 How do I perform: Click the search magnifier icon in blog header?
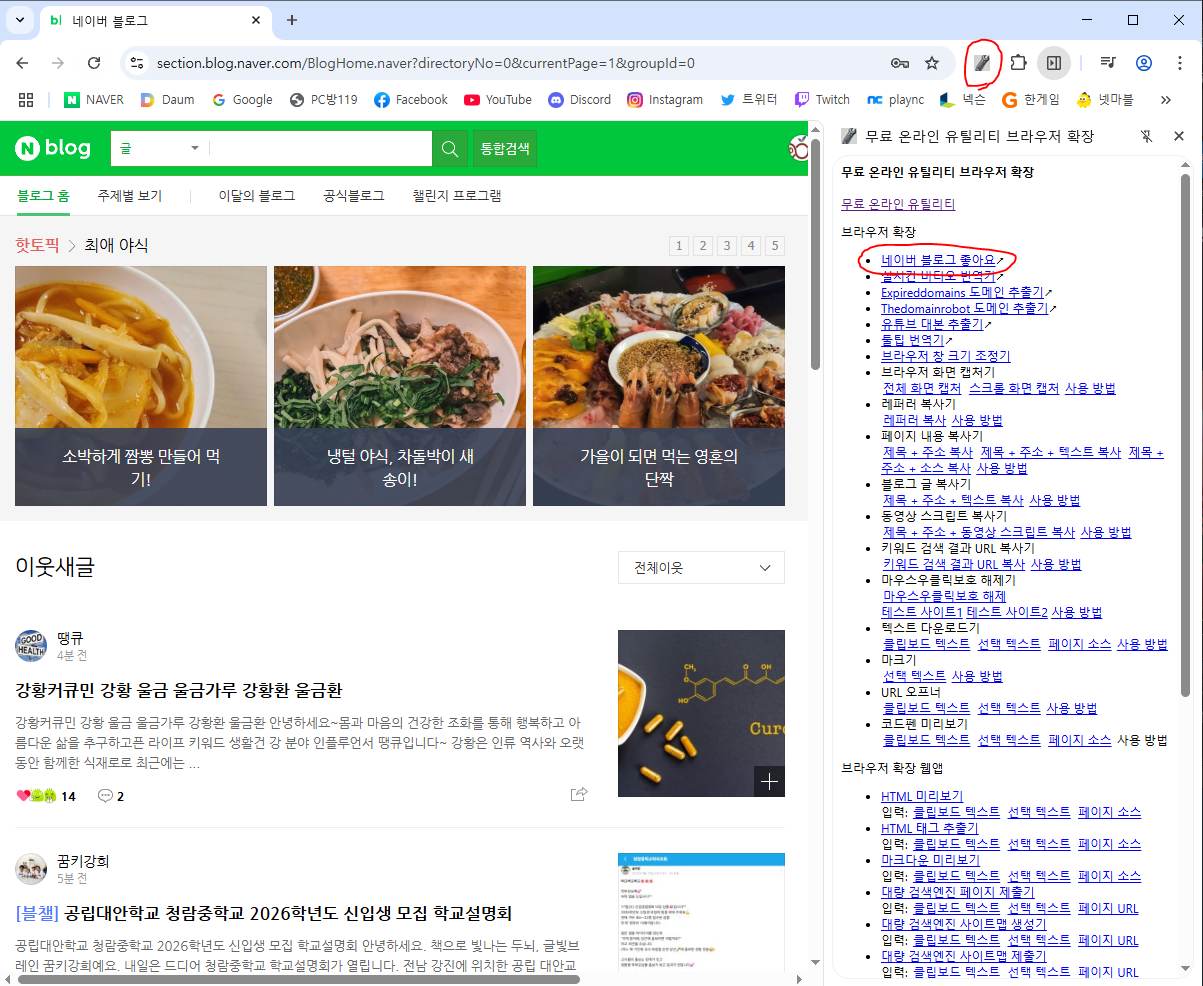450,149
